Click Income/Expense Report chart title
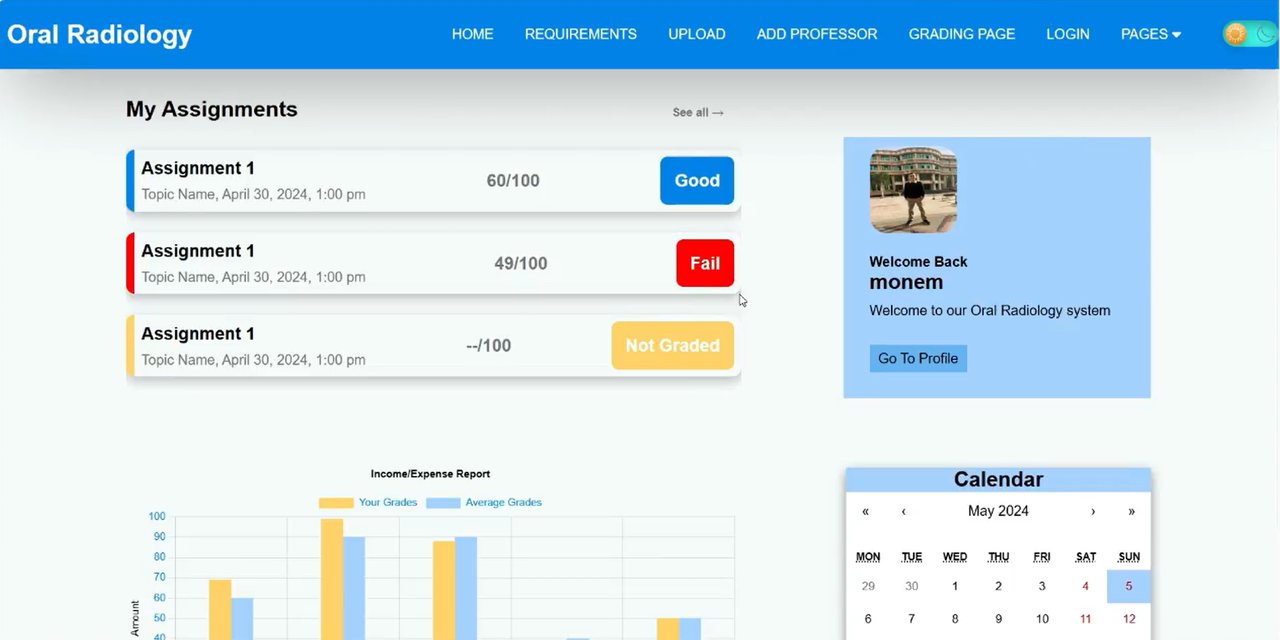The width and height of the screenshot is (1280, 640). [x=430, y=474]
